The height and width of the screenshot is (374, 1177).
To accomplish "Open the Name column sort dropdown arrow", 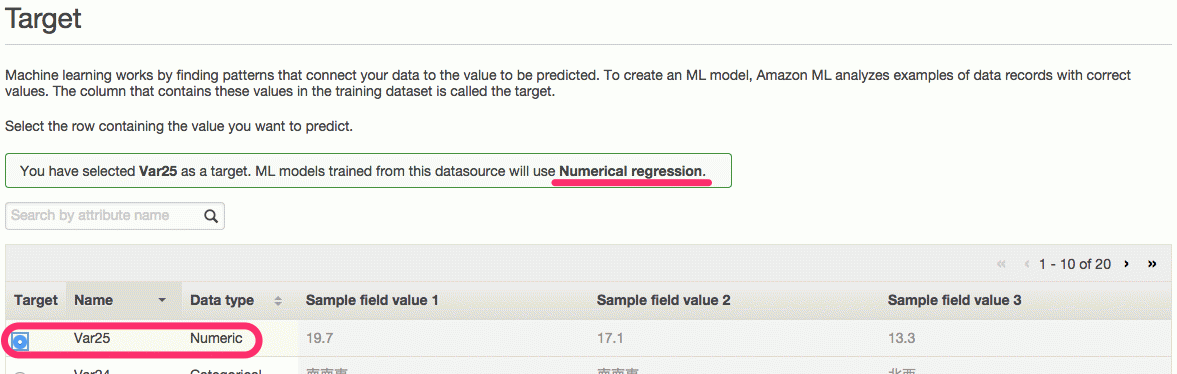I will [161, 300].
